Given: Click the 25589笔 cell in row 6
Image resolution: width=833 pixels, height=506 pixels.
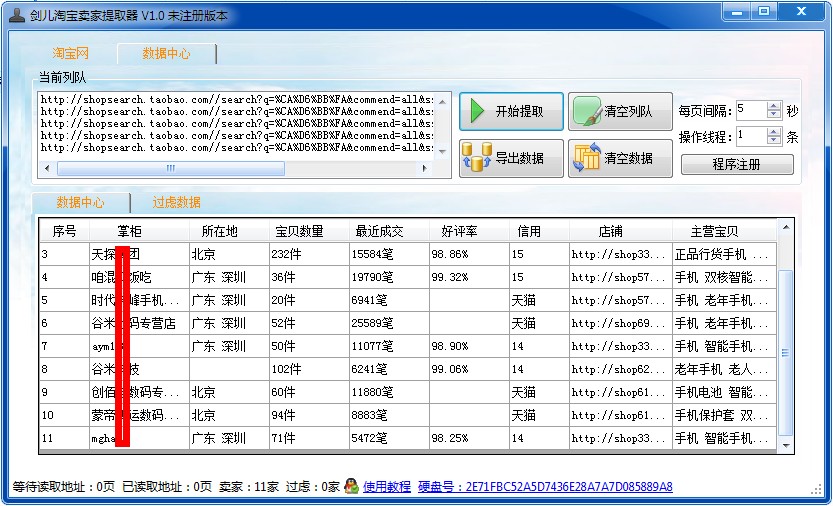Looking at the screenshot, I should point(389,323).
